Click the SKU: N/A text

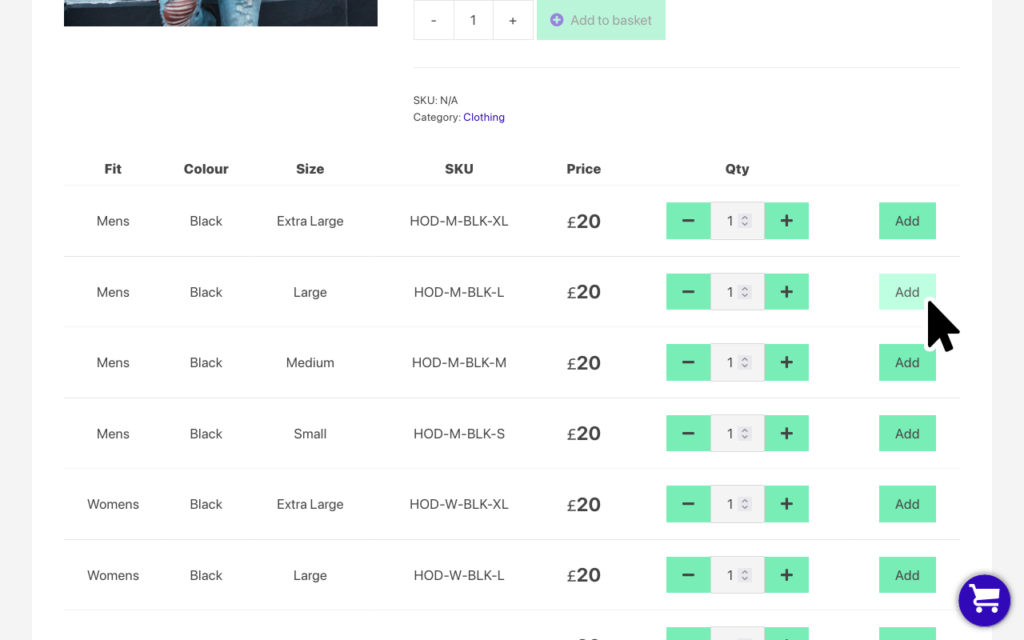[436, 101]
